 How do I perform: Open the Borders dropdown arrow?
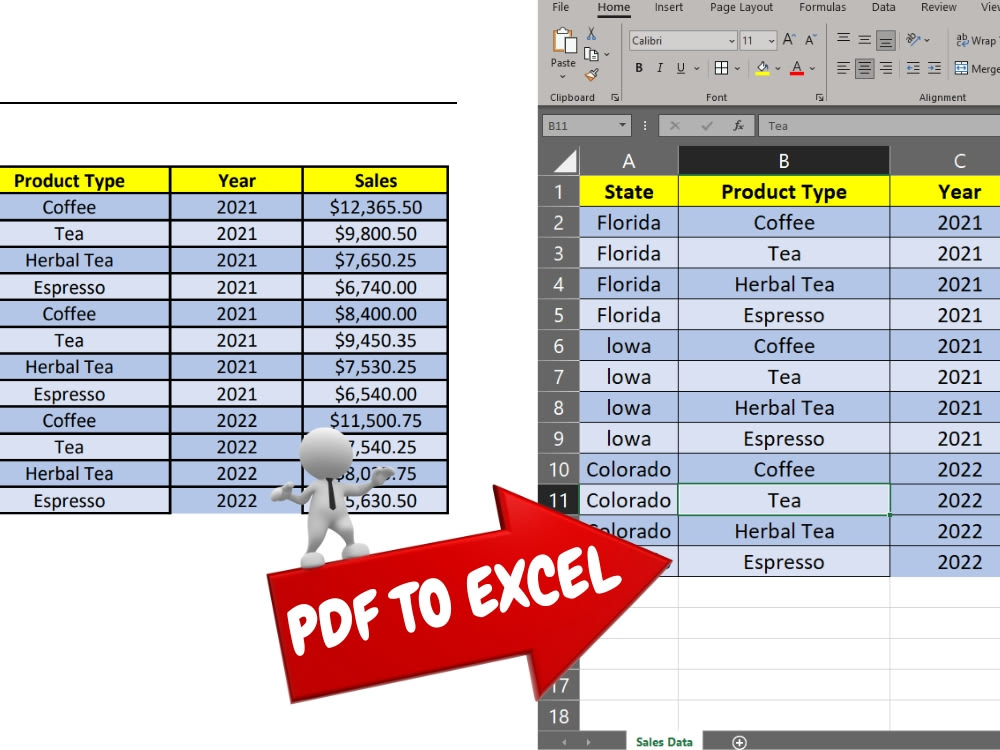tap(738, 68)
